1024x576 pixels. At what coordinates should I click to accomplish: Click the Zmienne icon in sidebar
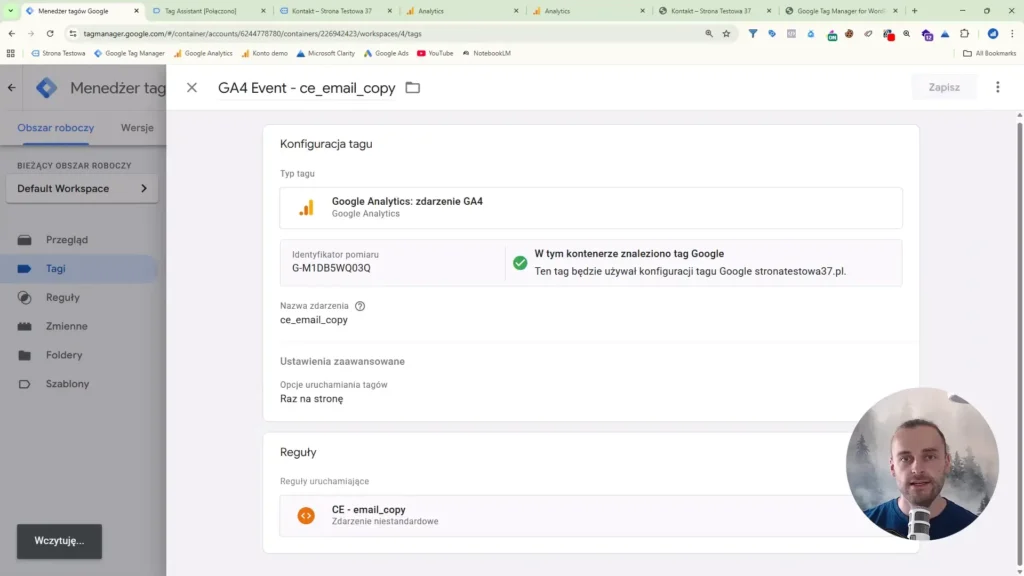(24, 326)
